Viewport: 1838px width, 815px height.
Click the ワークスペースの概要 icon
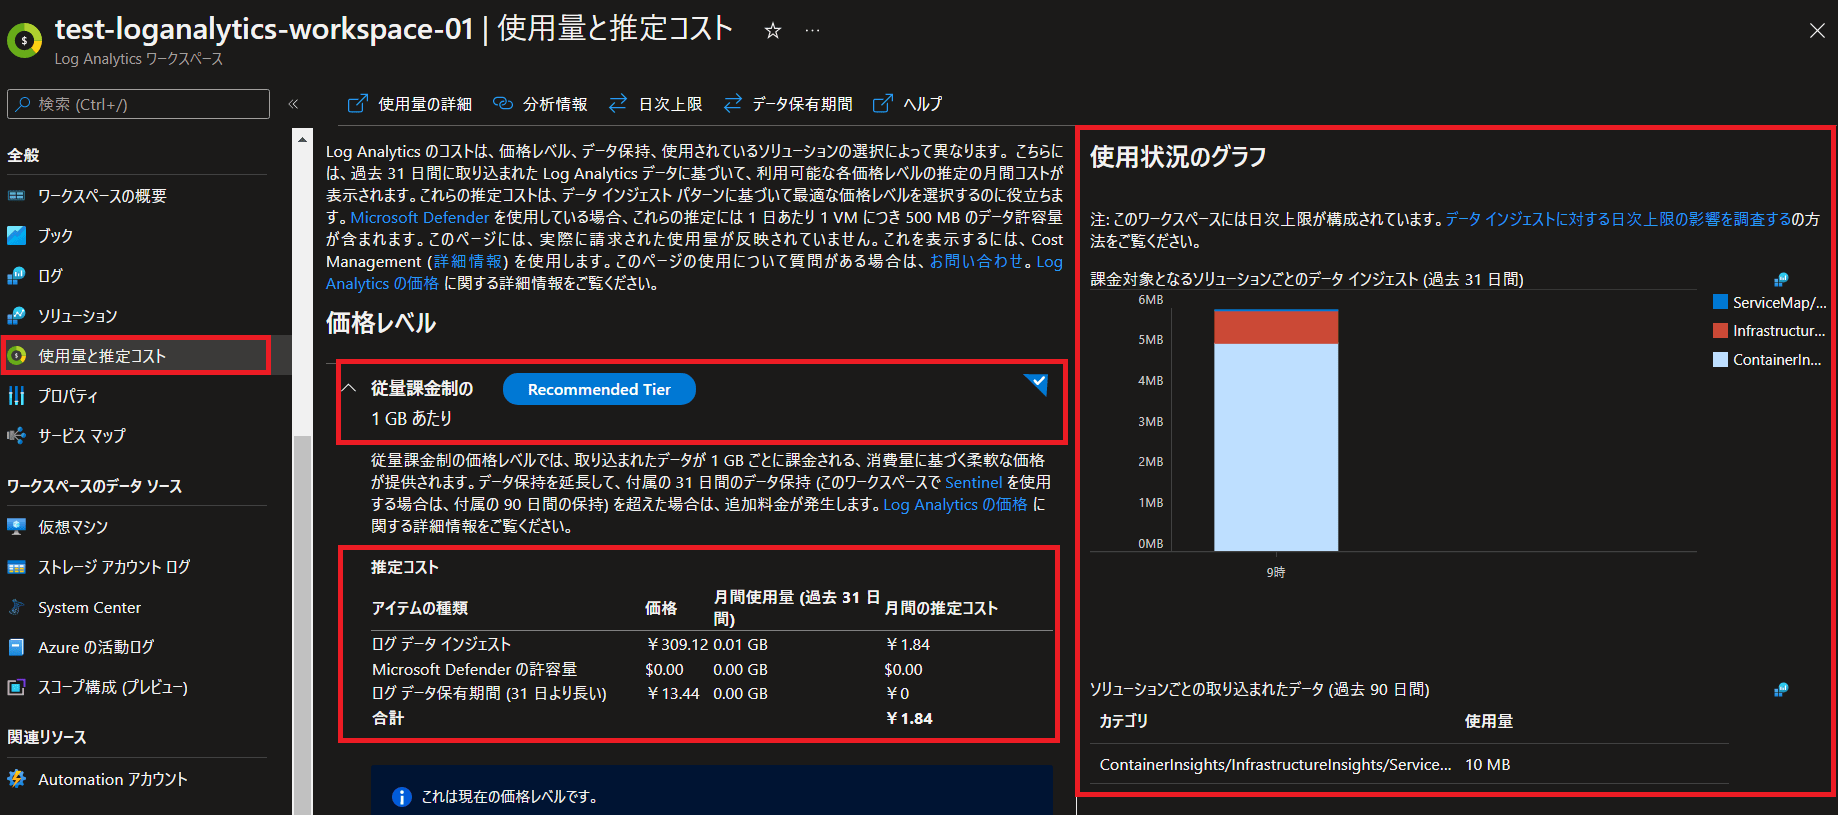17,196
